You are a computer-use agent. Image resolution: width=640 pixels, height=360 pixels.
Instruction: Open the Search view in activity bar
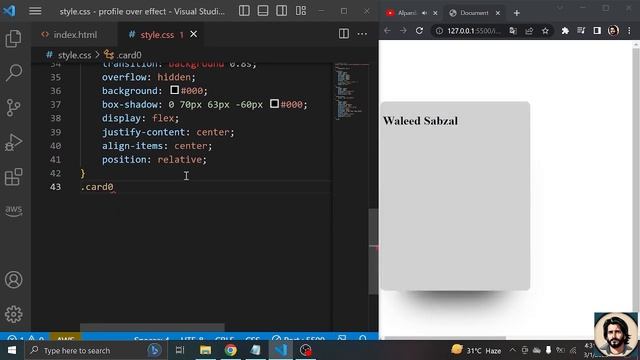click(14, 73)
